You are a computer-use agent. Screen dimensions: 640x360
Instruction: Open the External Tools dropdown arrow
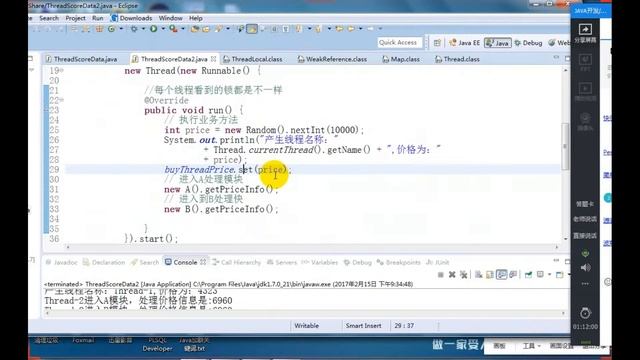183,29
